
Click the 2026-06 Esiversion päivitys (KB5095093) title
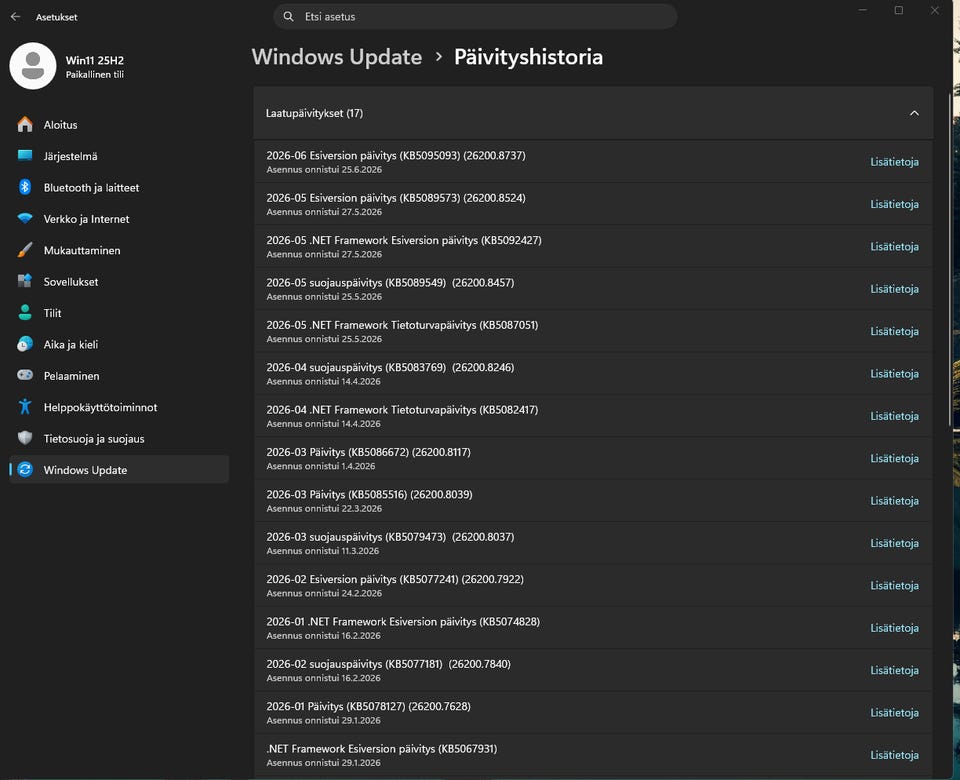point(396,156)
